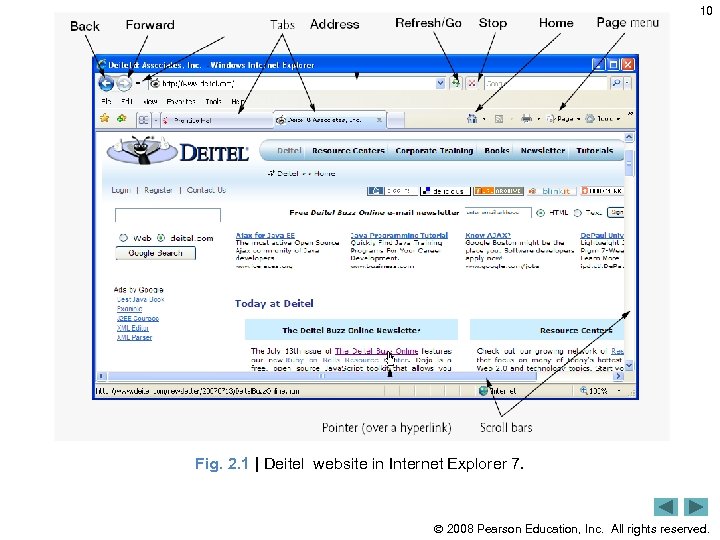Viewport: 720px width, 540px height.
Task: Click the Newsletter nav item
Action: pyautogui.click(x=542, y=151)
